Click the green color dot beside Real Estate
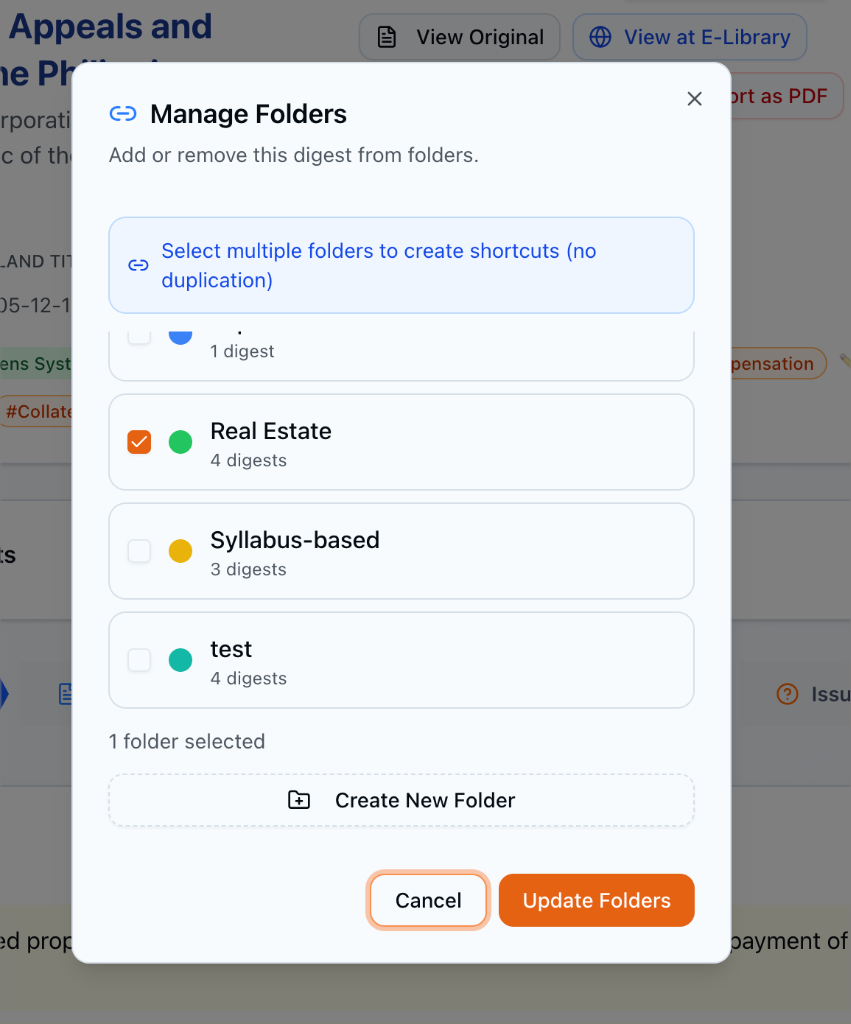851x1024 pixels. tap(180, 441)
